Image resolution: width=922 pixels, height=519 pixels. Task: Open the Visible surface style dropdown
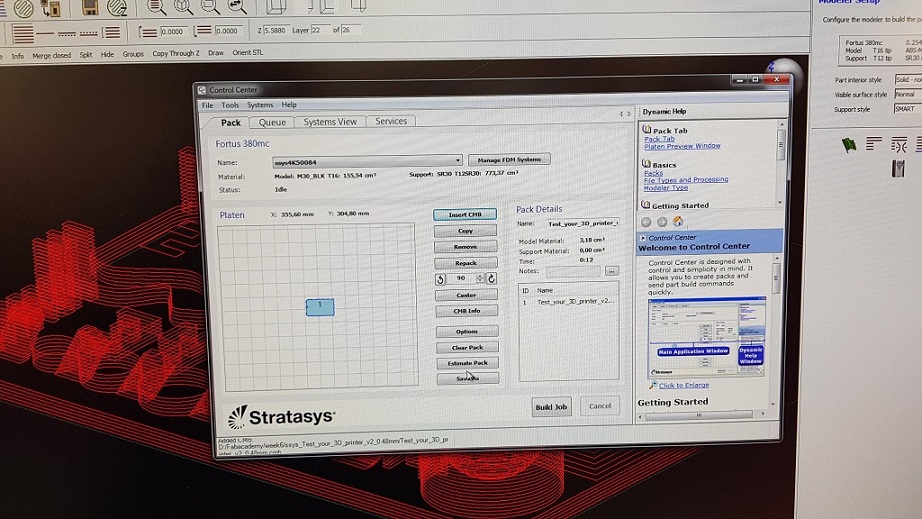(908, 94)
